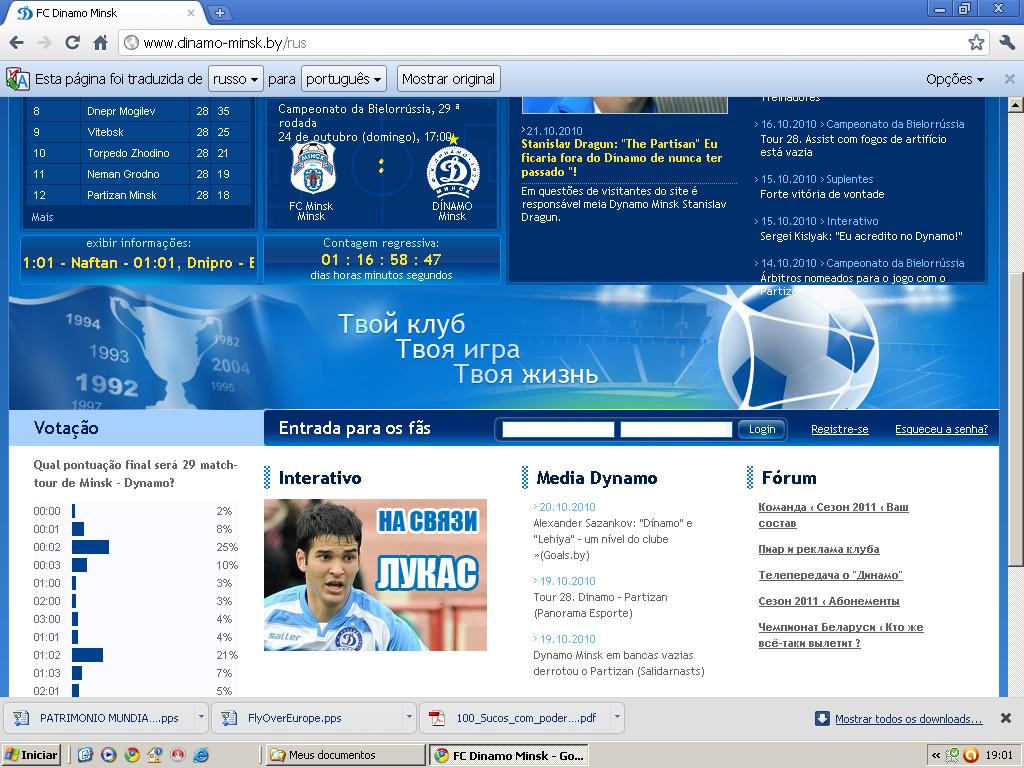Bookmark this page with the star icon
This screenshot has height=768, width=1024.
pos(976,43)
